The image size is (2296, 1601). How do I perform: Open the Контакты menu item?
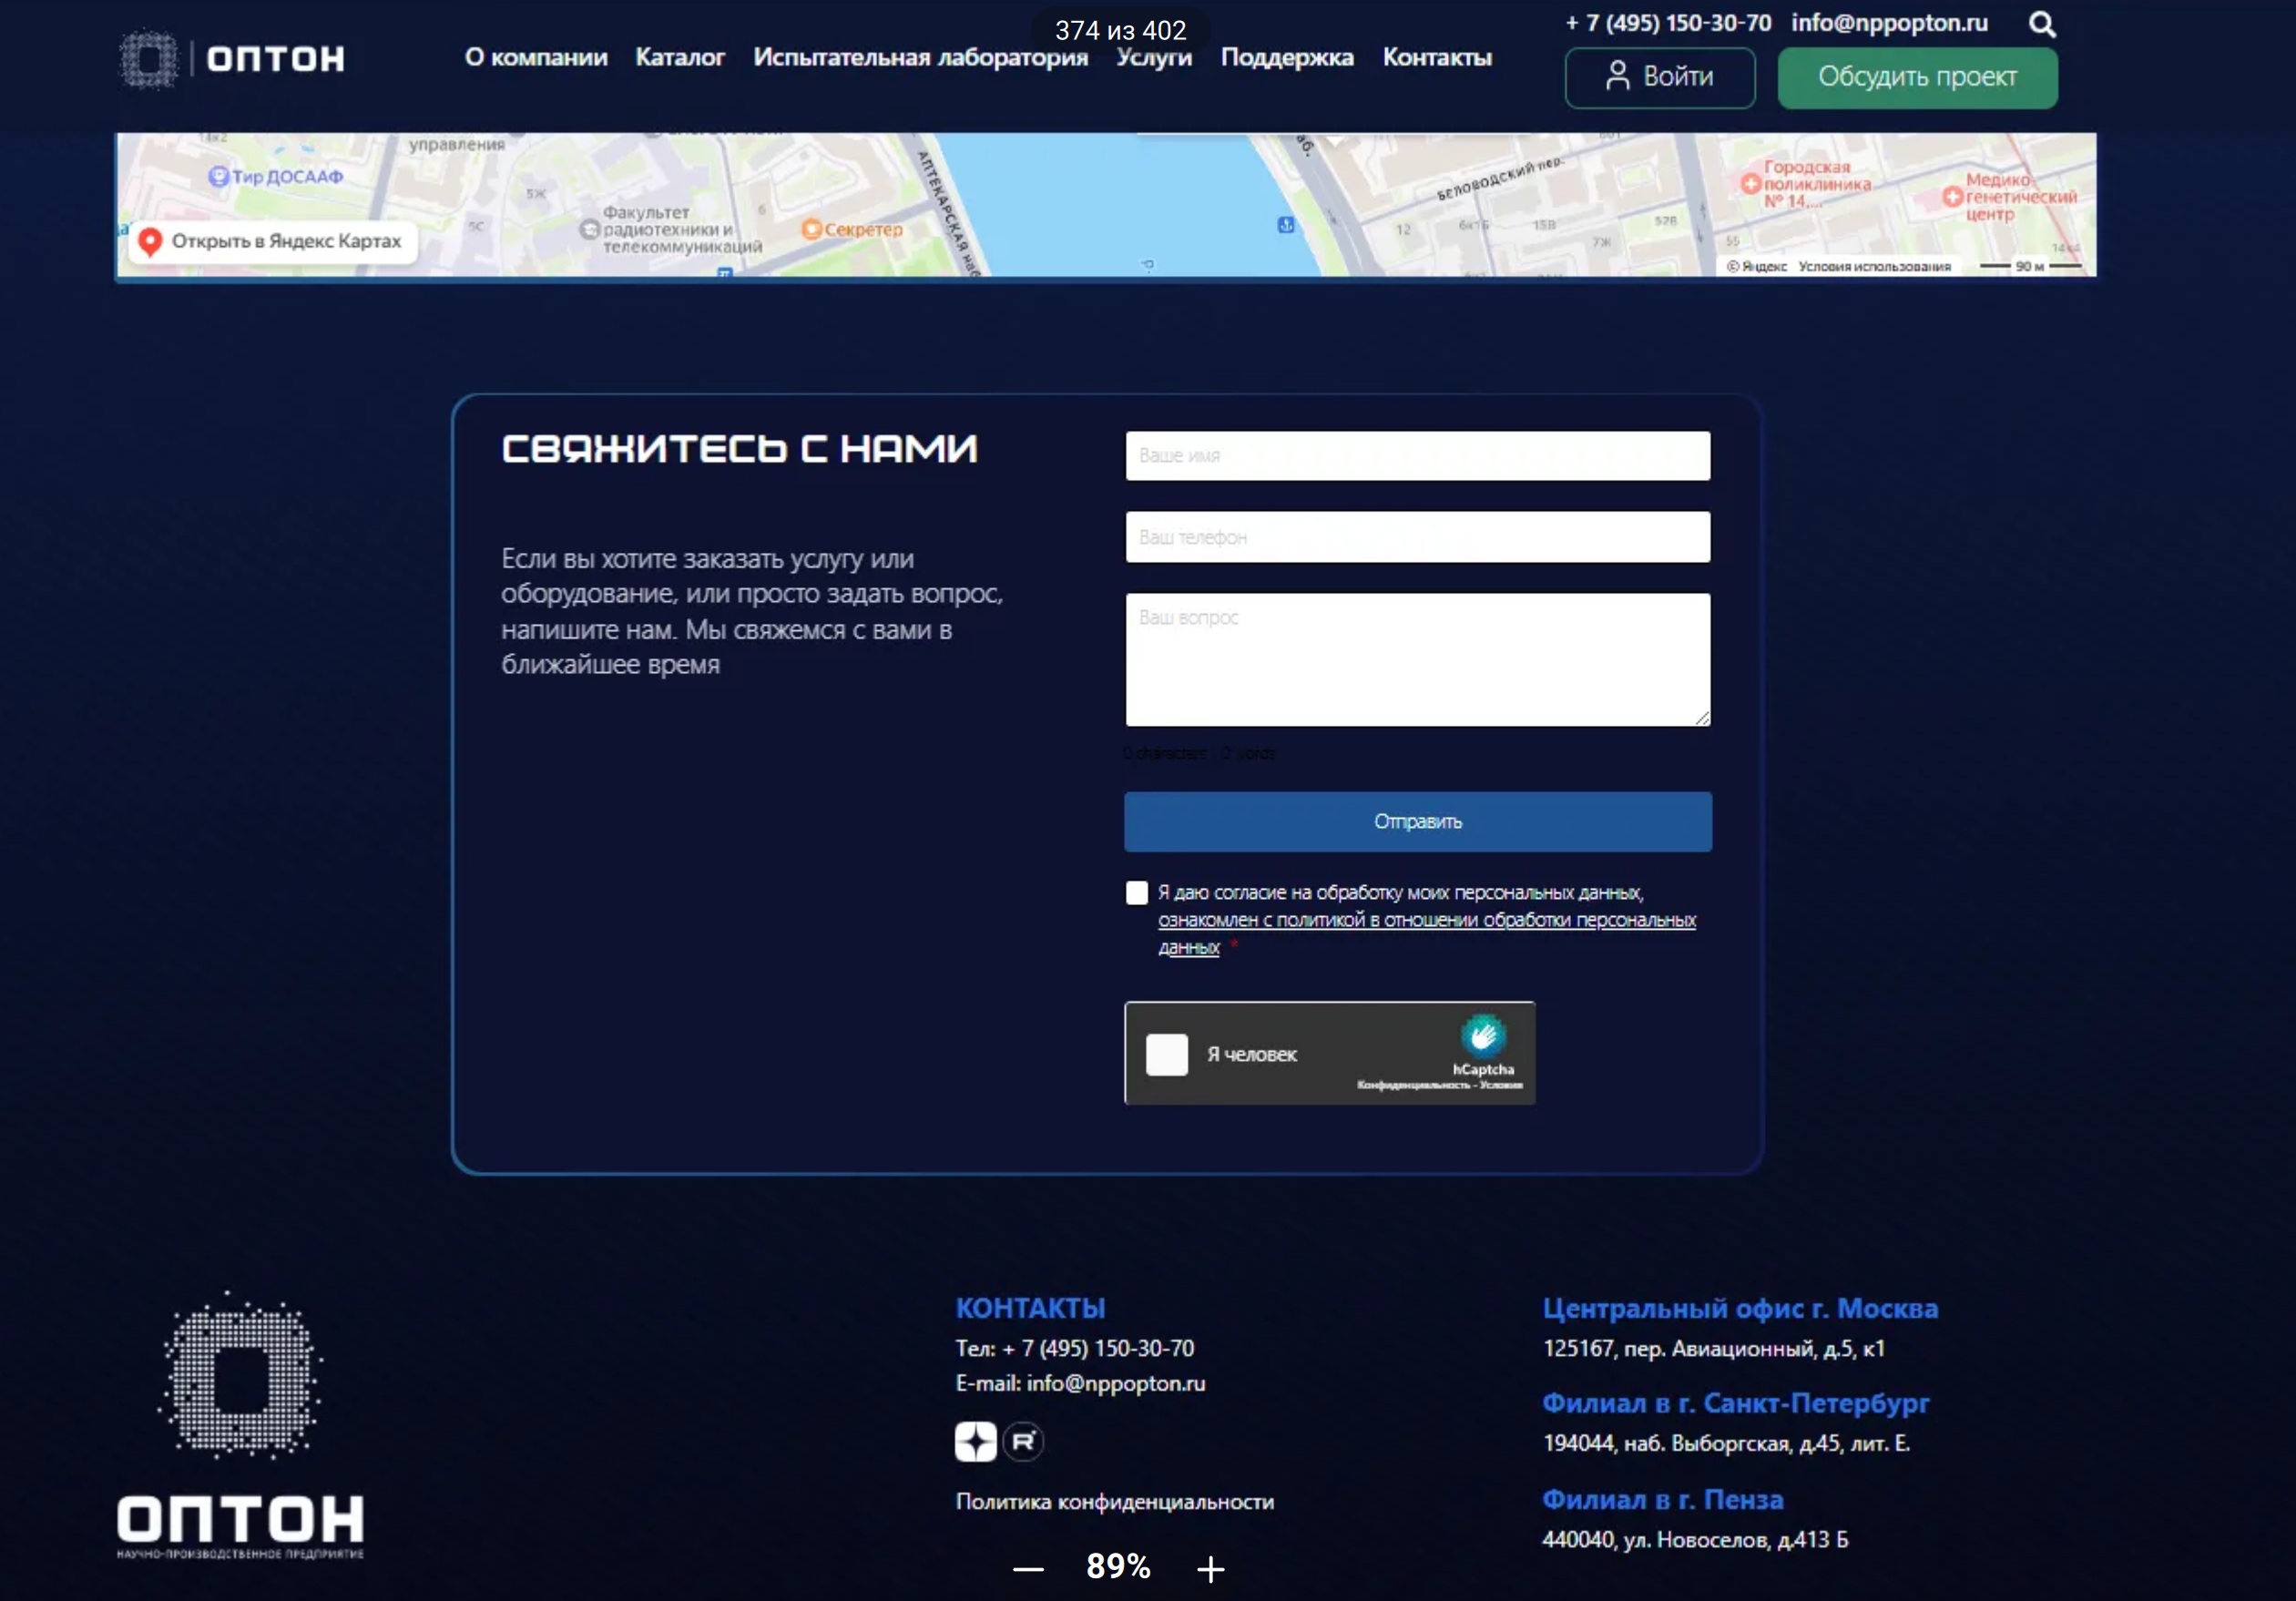1437,57
